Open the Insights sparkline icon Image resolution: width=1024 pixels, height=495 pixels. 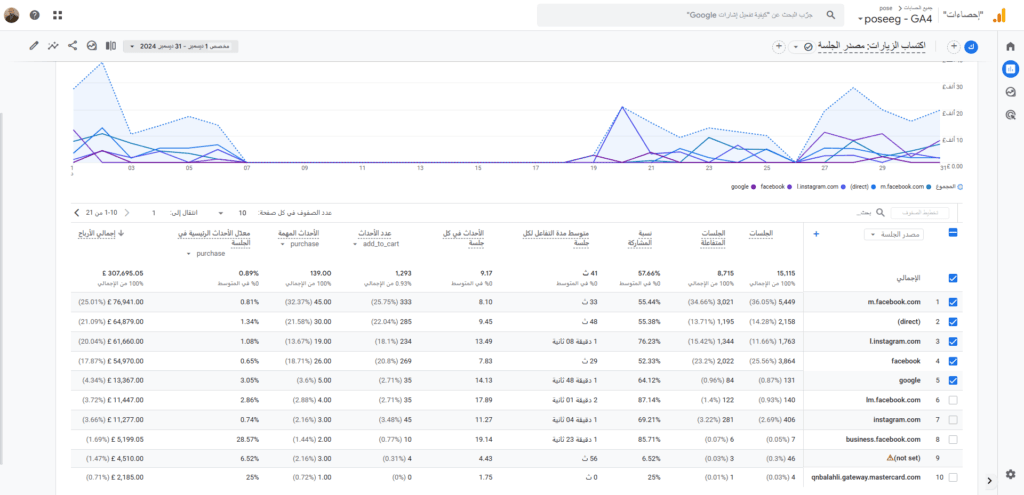point(53,46)
